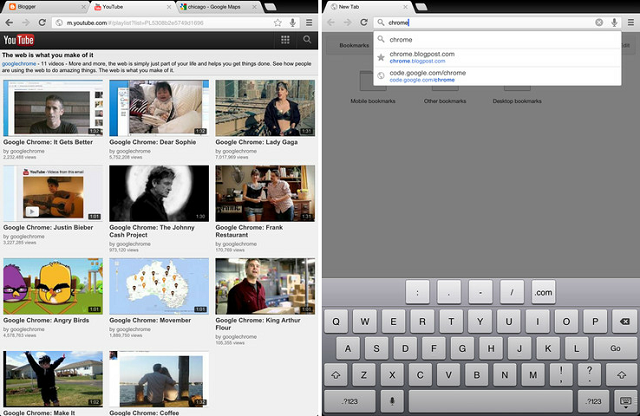Open Google Chrome: Dear Sophie thumbnail

[x=159, y=108]
